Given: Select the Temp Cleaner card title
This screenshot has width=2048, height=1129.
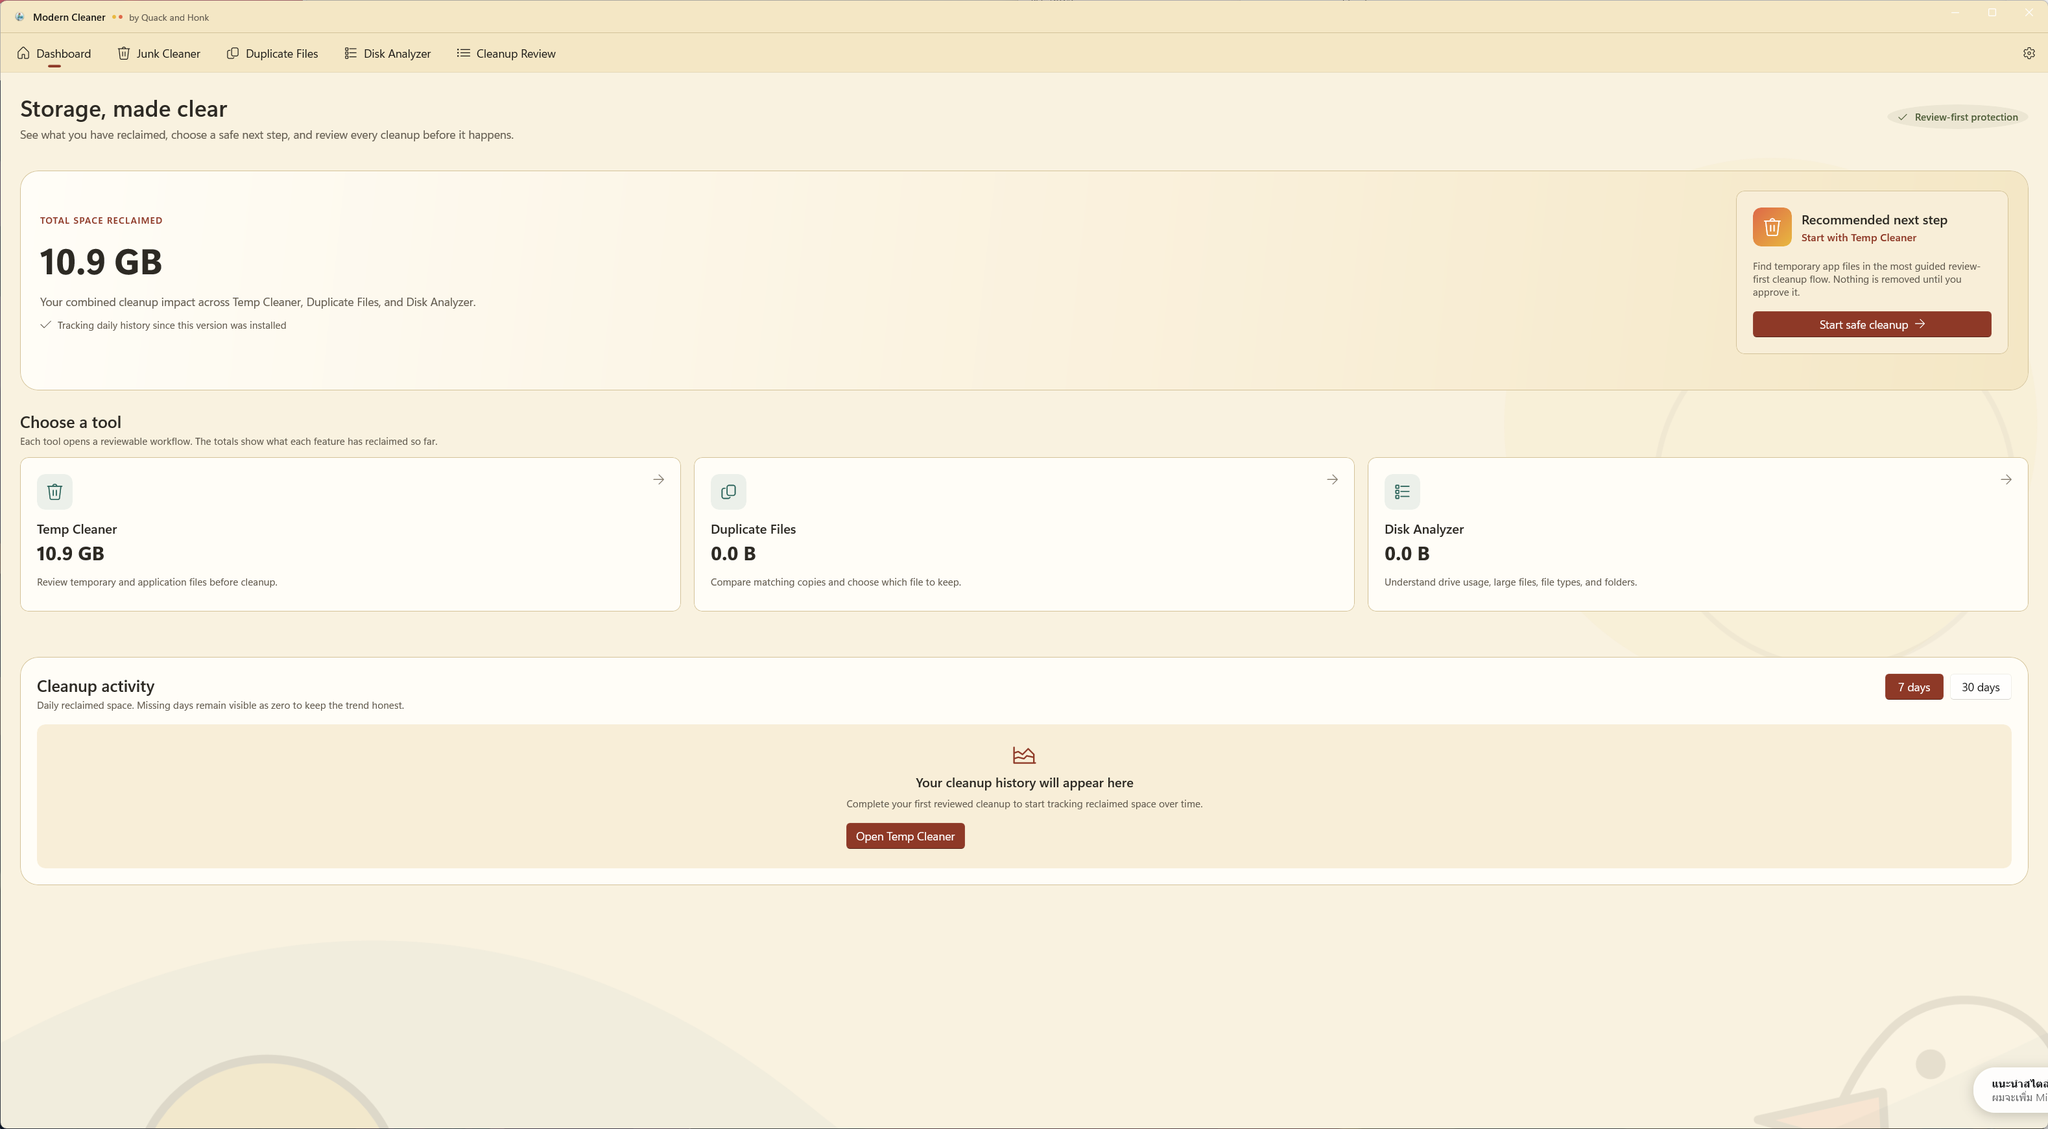Looking at the screenshot, I should point(77,529).
